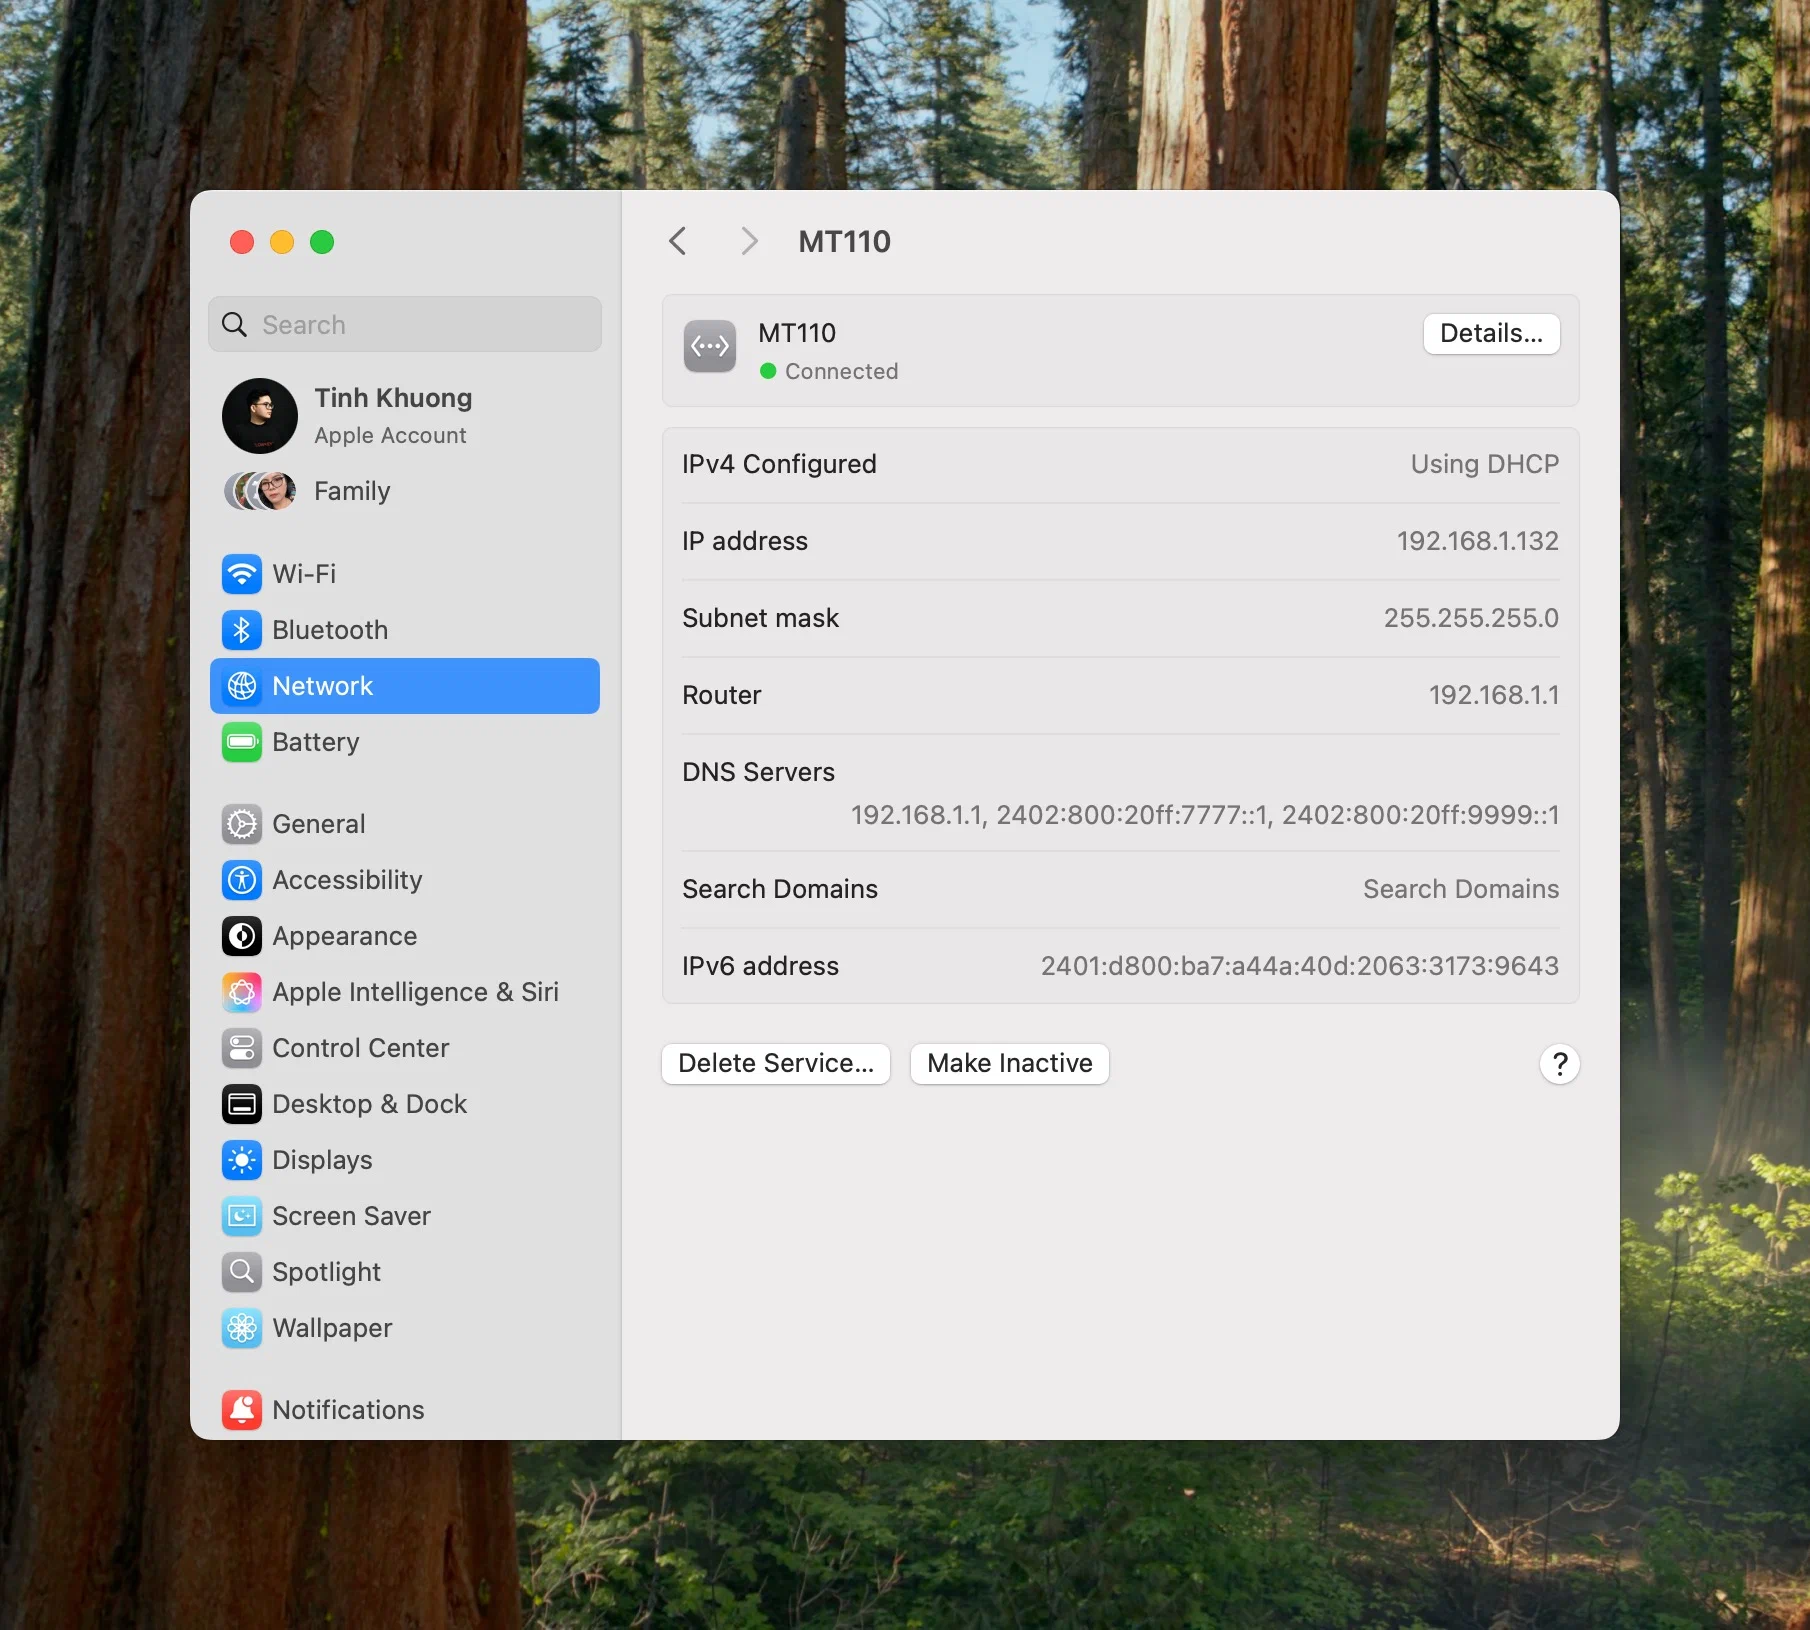The height and width of the screenshot is (1630, 1810).
Task: Click the Delete Service... button
Action: (x=776, y=1063)
